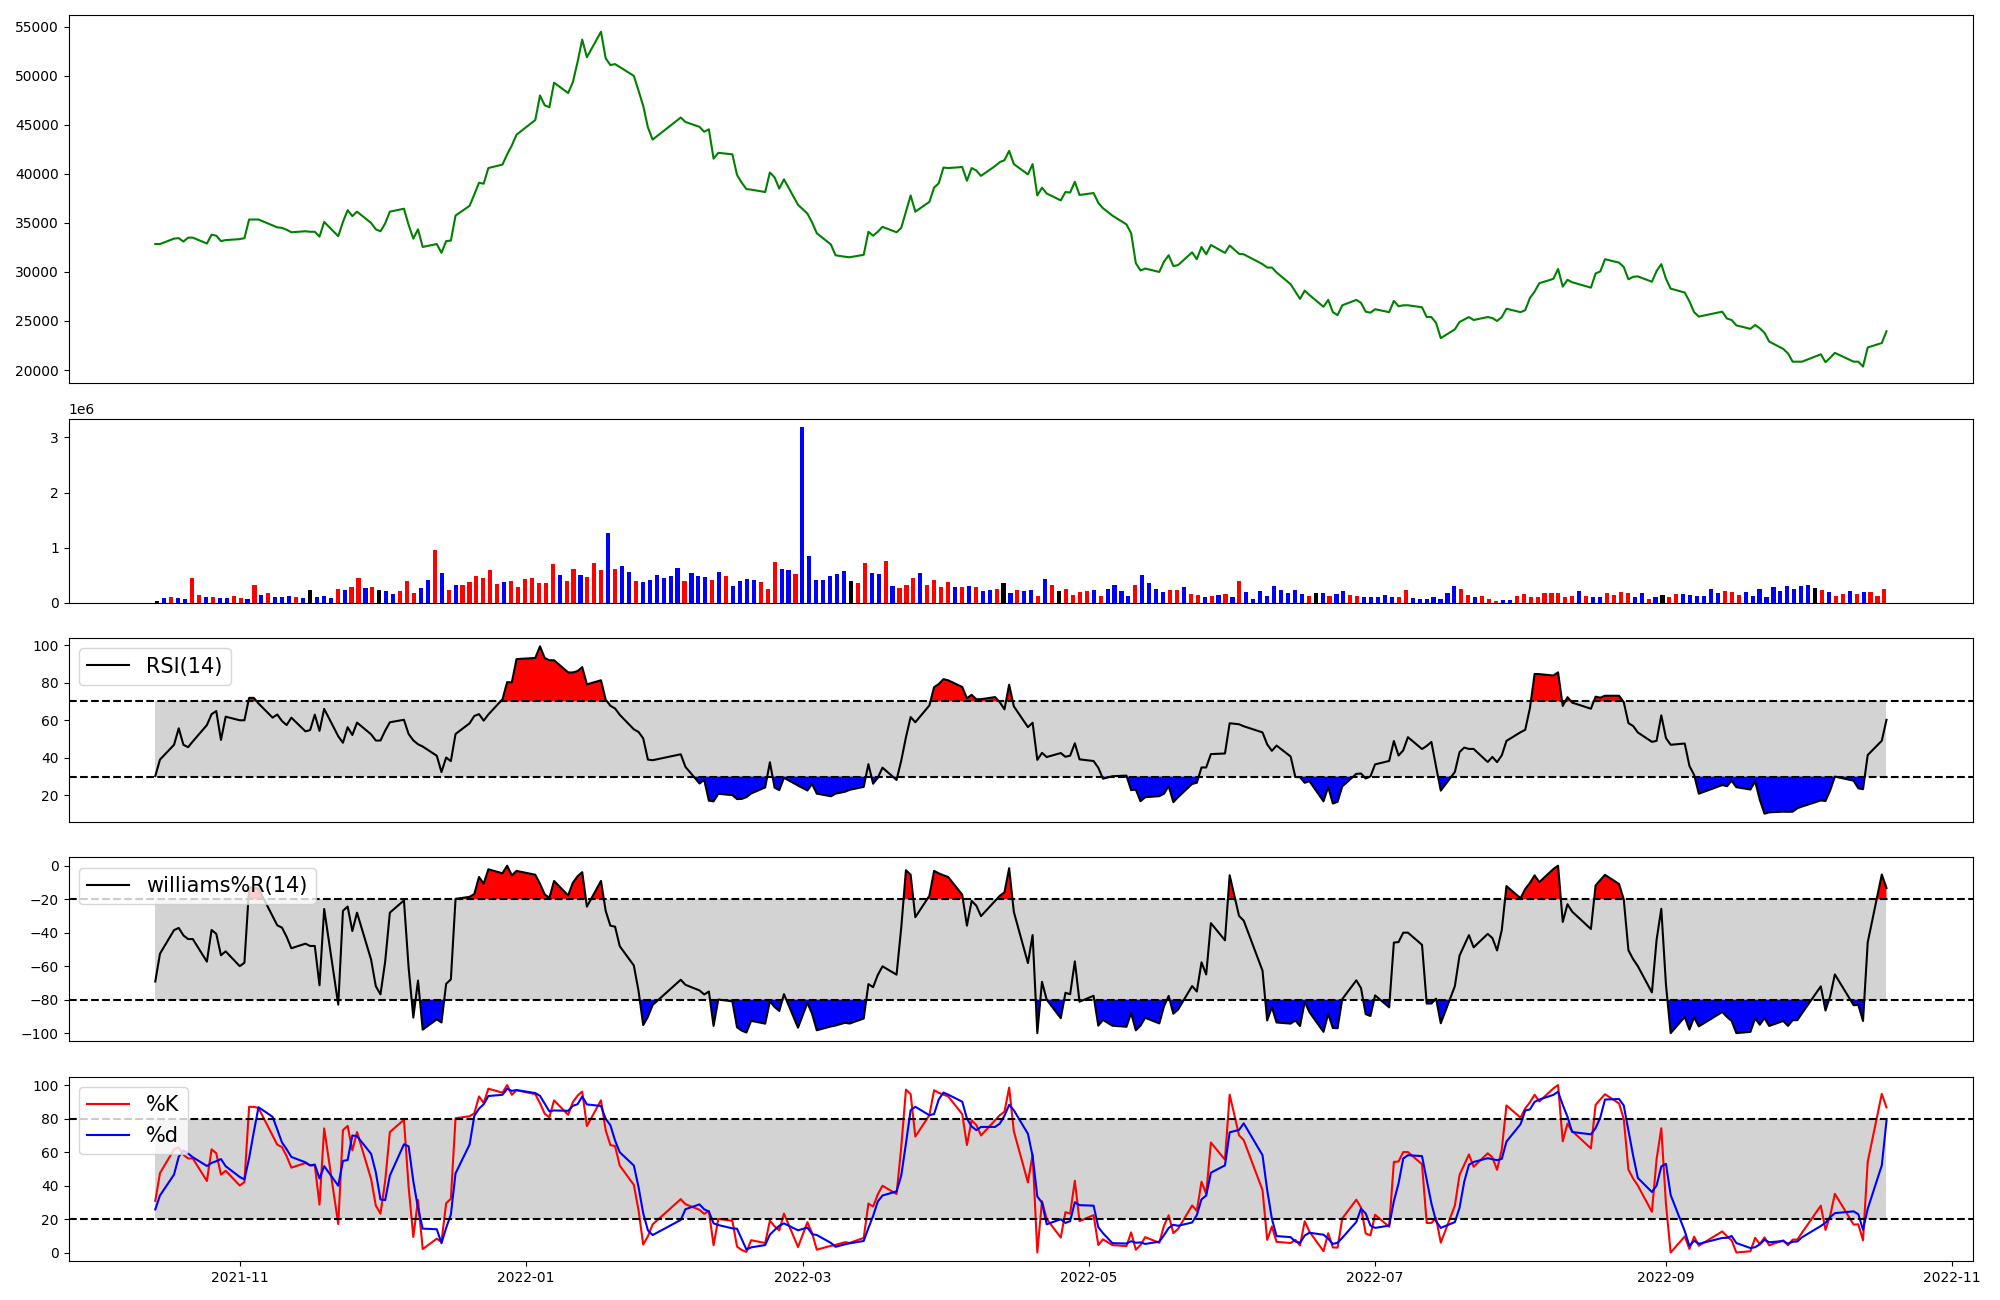Click the 1e6 volume scale label
This screenshot has width=2000, height=1300.
(81, 410)
